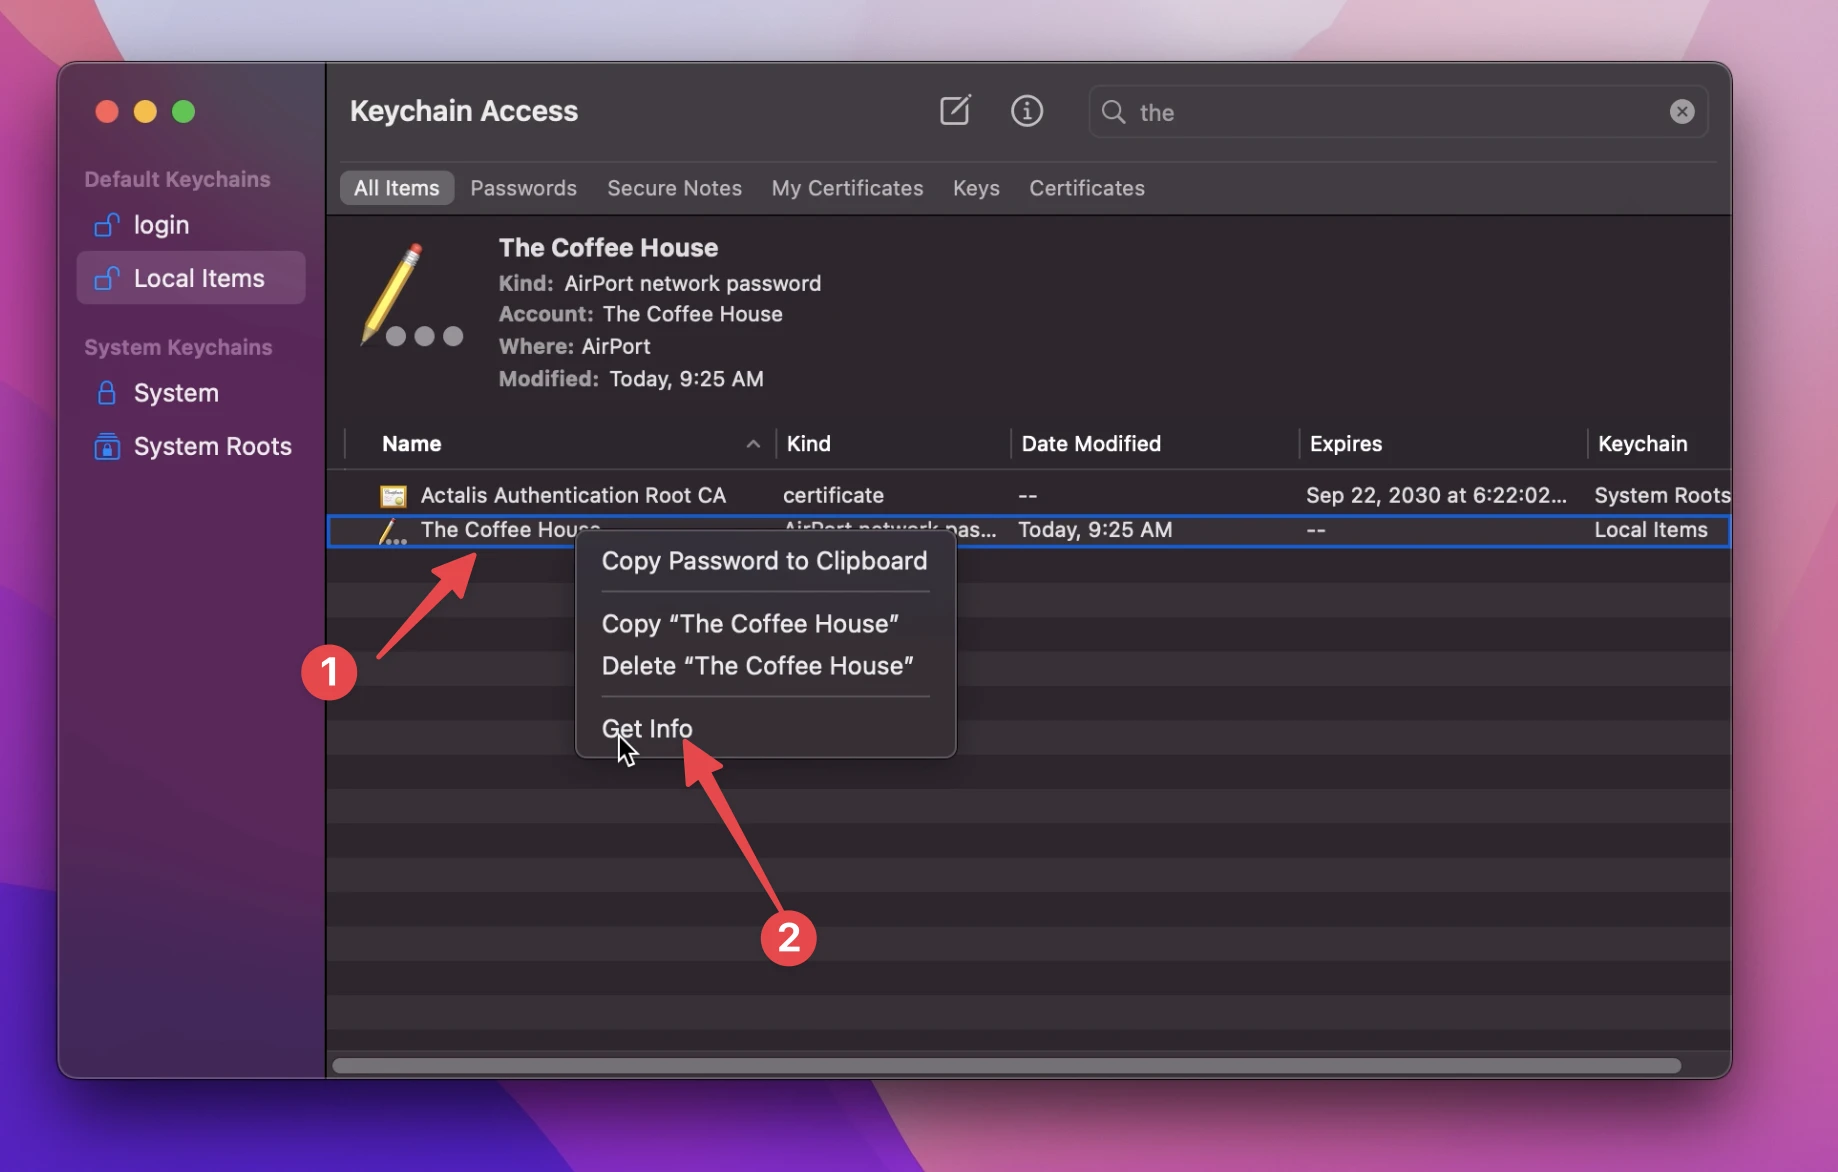Screen dimensions: 1838x1172
Task: Switch to the My Certificates tab
Action: point(847,188)
